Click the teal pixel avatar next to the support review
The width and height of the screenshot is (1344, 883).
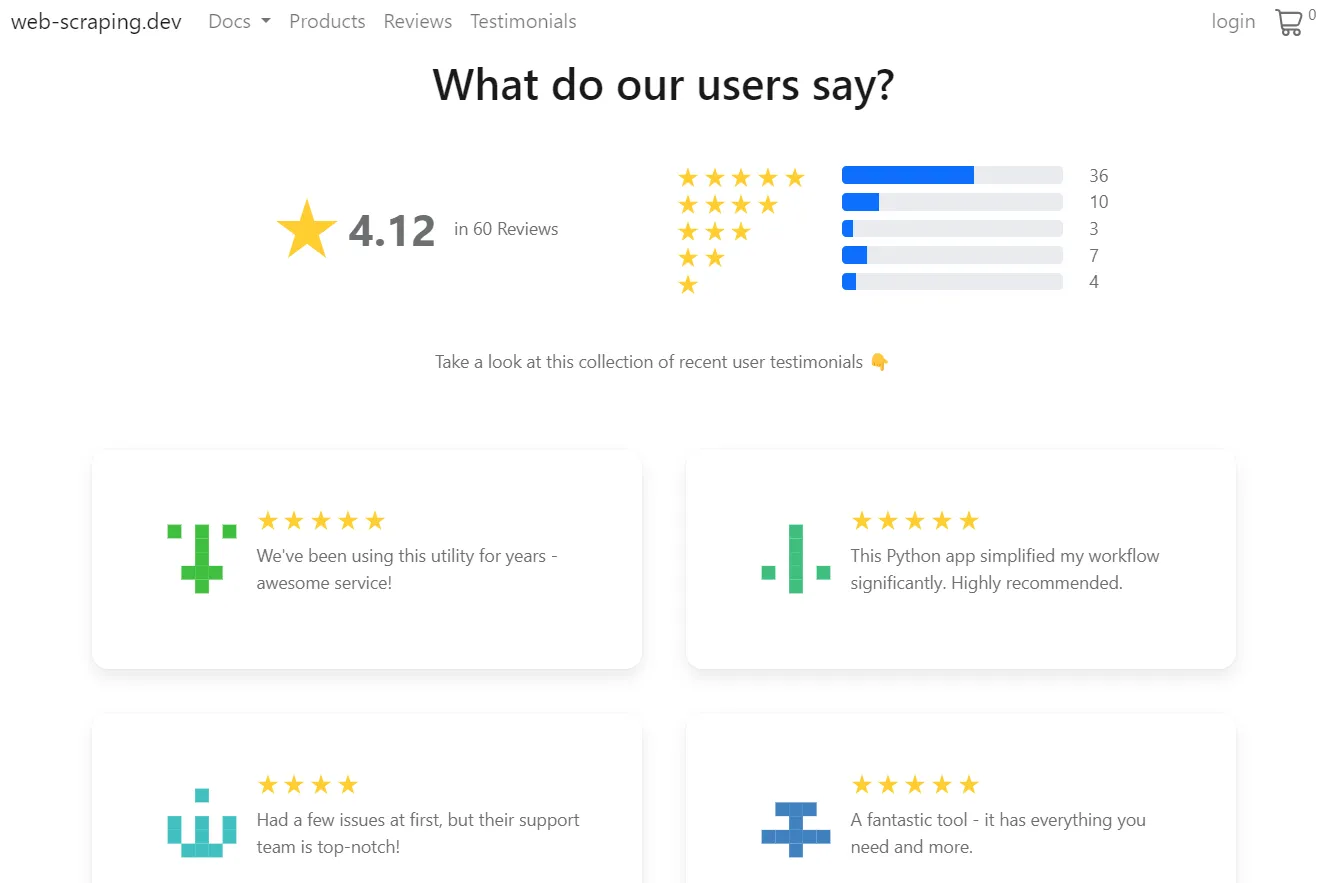[x=201, y=825]
